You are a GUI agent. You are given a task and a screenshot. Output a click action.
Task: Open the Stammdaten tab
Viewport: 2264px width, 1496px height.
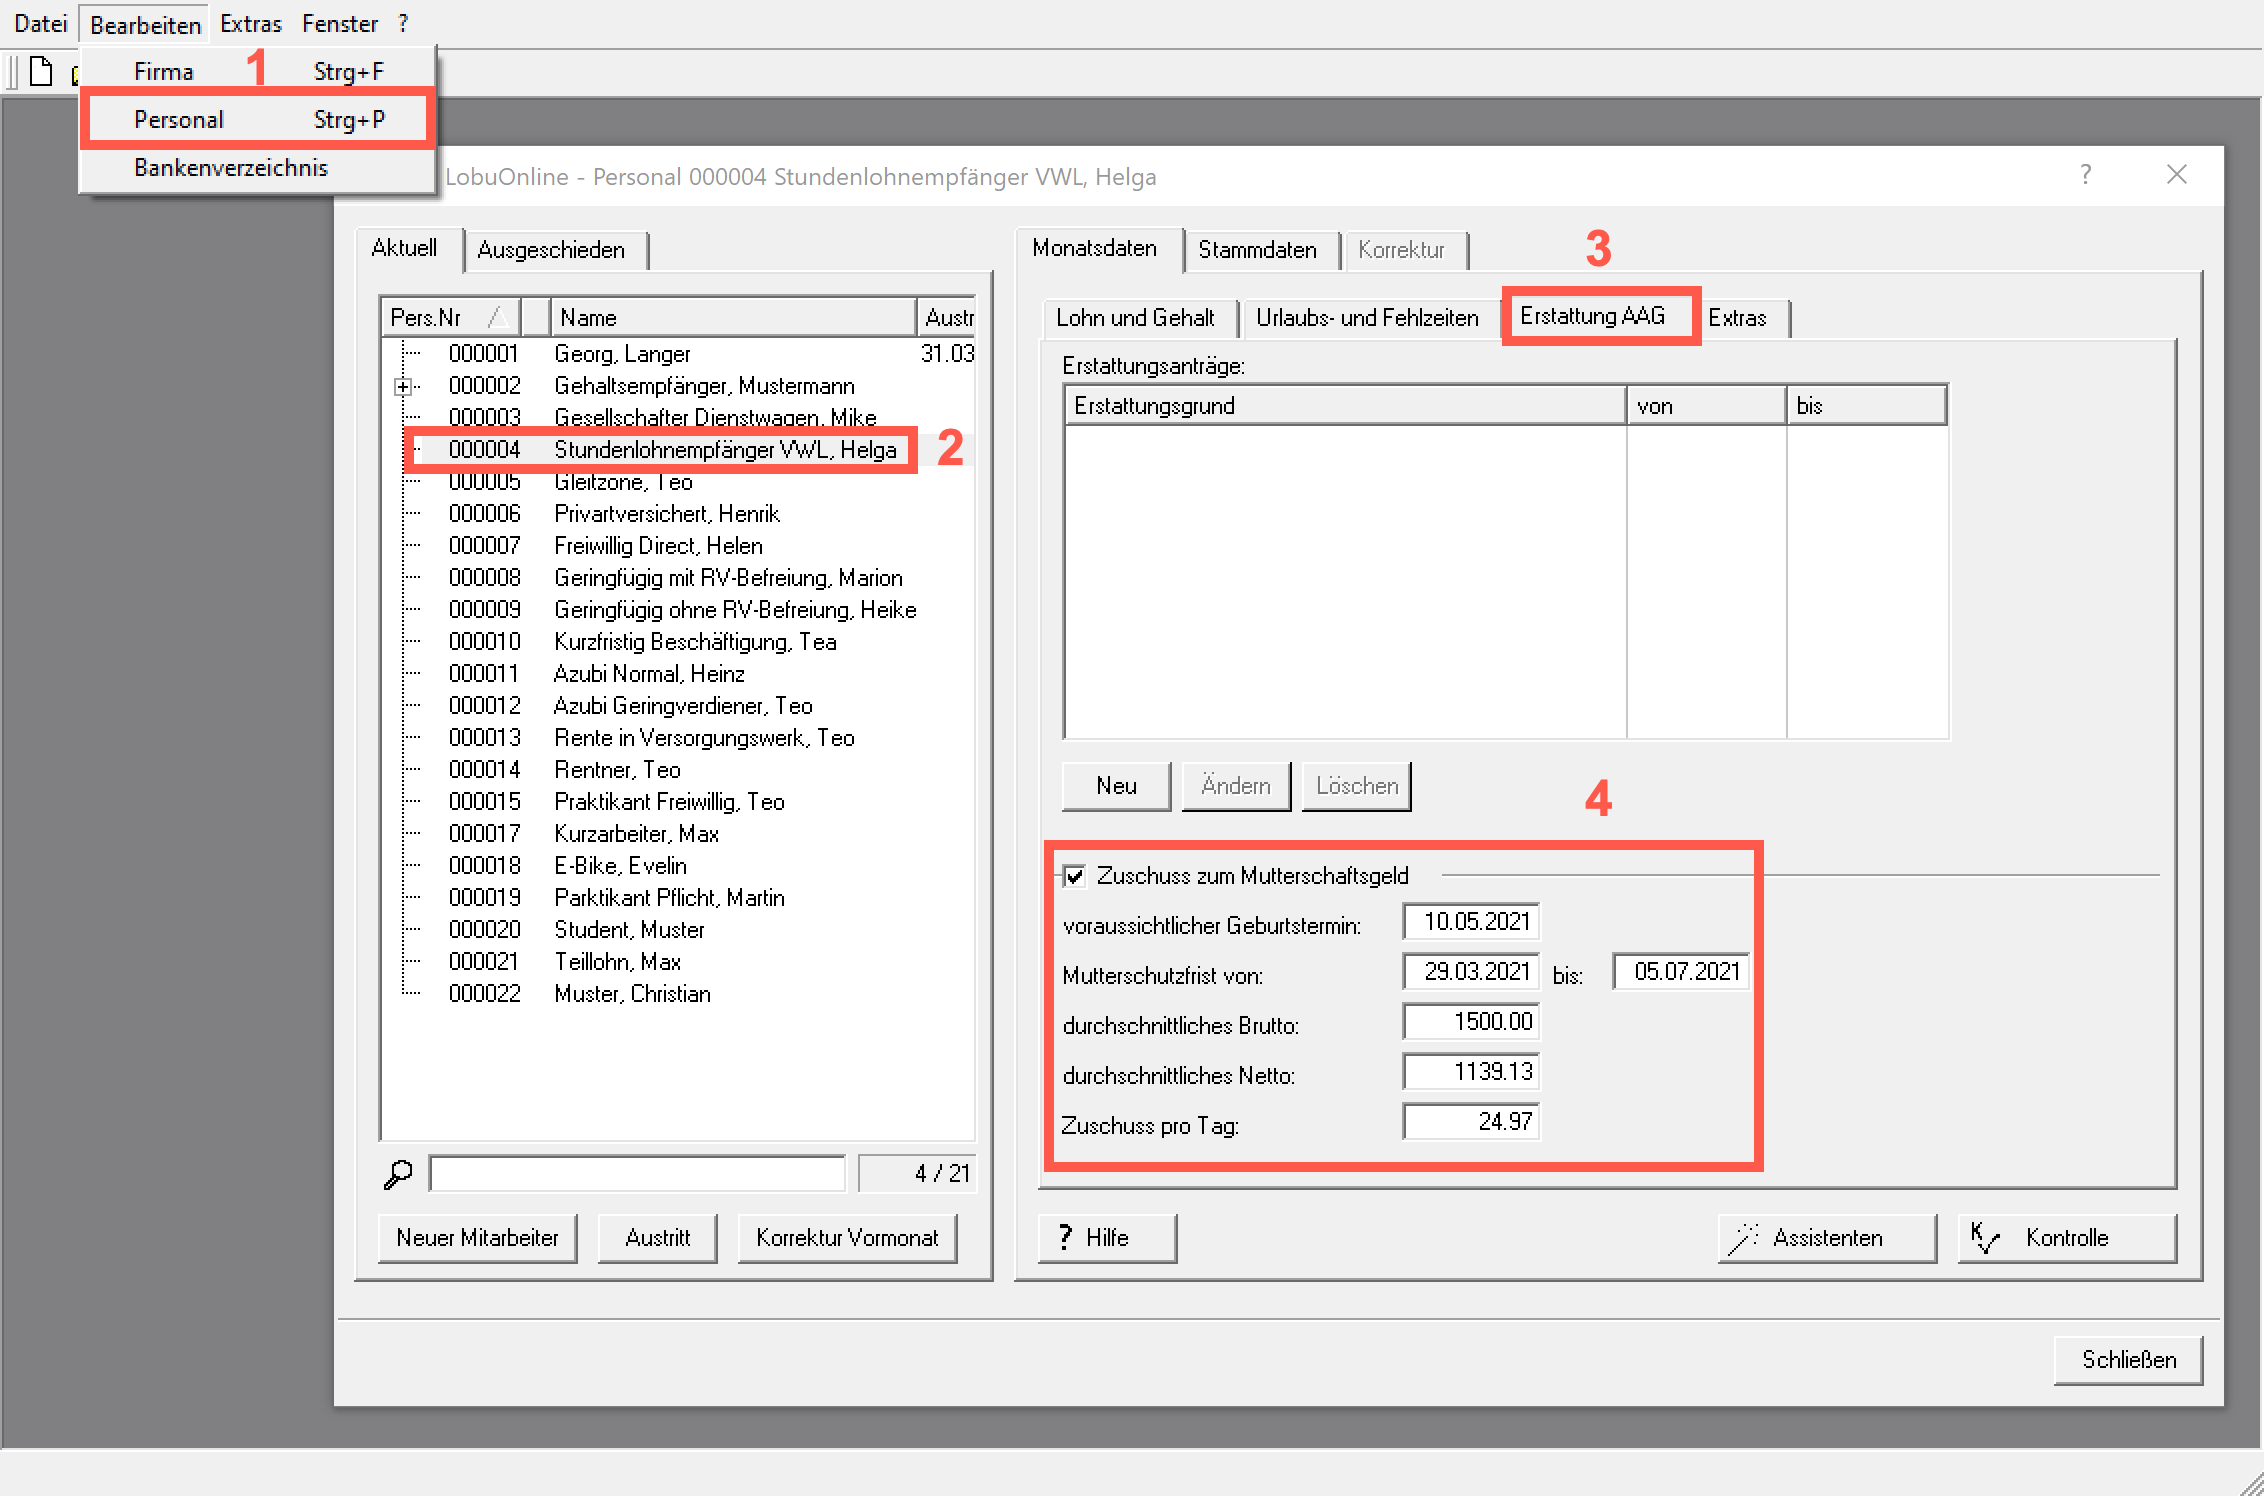coord(1257,250)
